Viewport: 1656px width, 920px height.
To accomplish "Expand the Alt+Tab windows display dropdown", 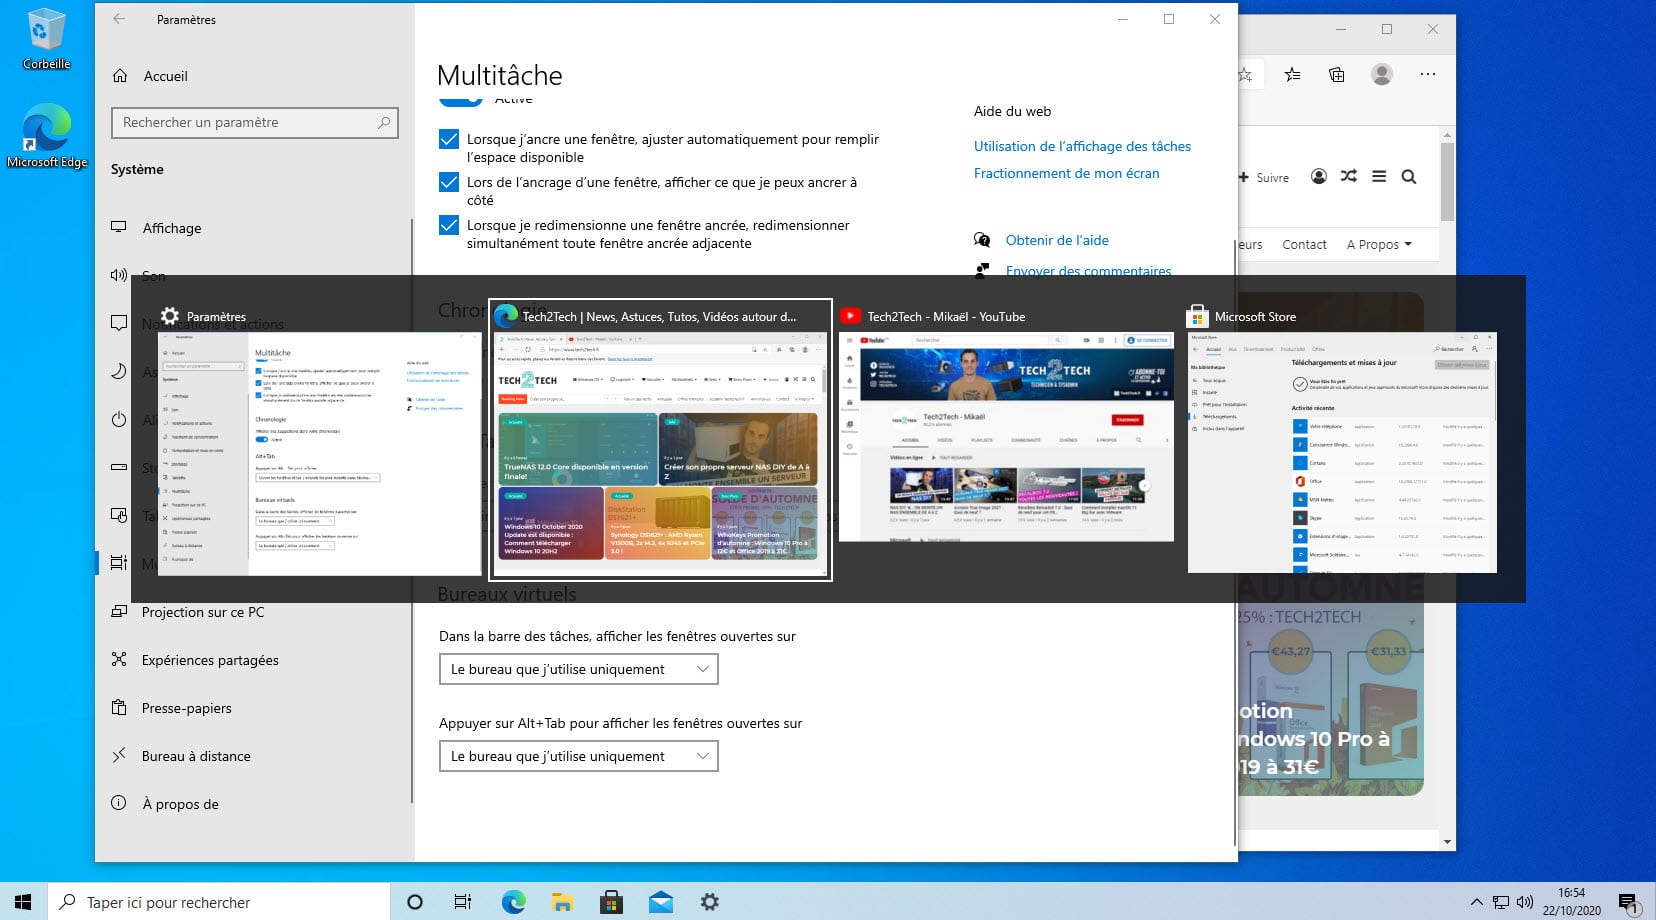I will coord(579,756).
